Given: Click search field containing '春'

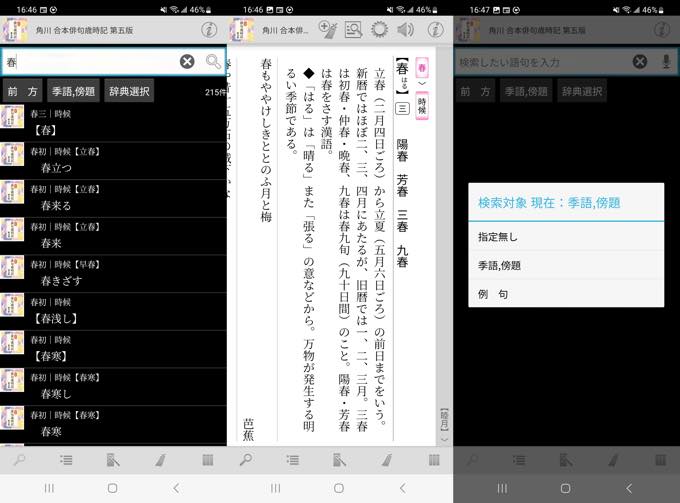Looking at the screenshot, I should point(90,62).
